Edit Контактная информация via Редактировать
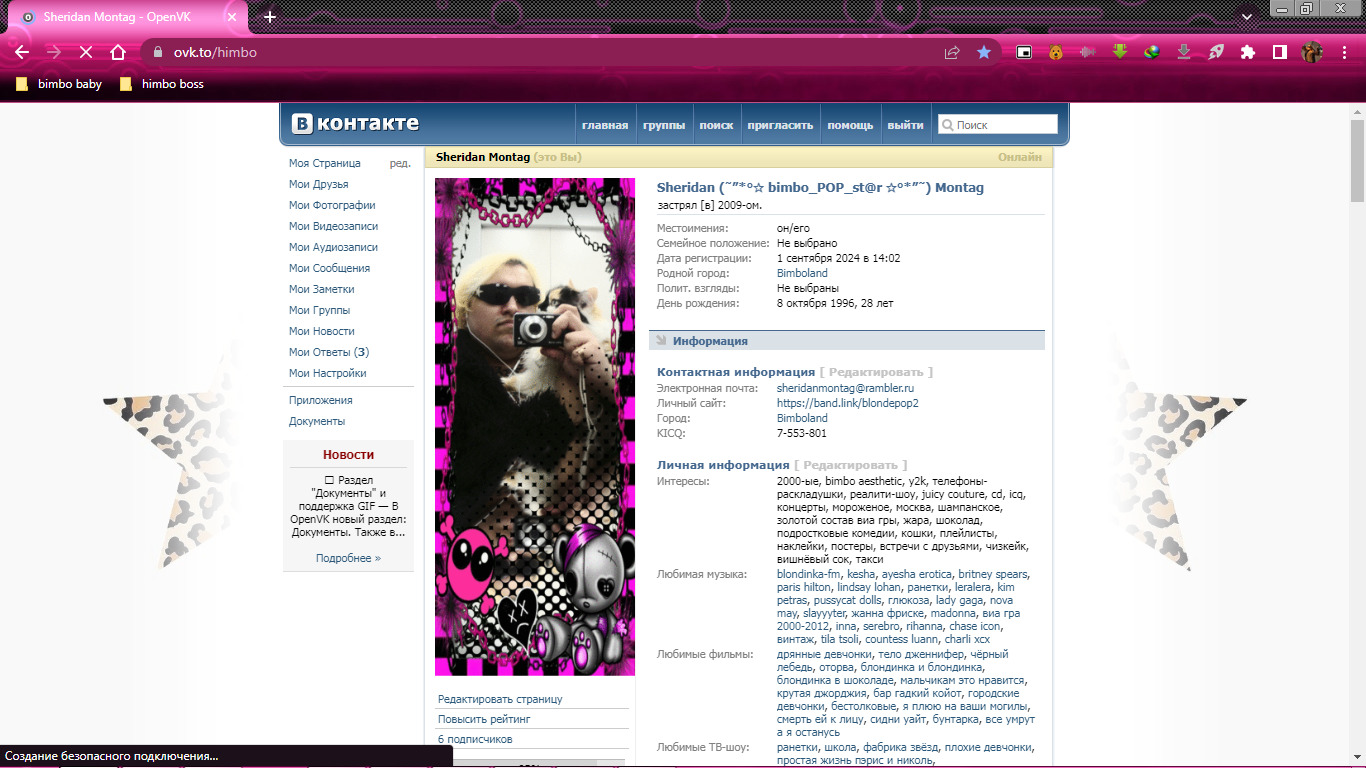Viewport: 1366px width, 768px height. [x=876, y=372]
